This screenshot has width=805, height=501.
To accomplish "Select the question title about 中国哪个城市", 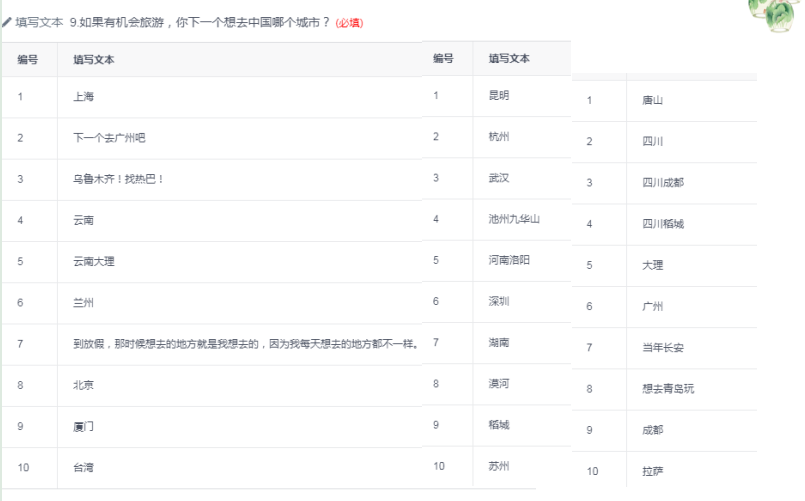I will point(200,21).
